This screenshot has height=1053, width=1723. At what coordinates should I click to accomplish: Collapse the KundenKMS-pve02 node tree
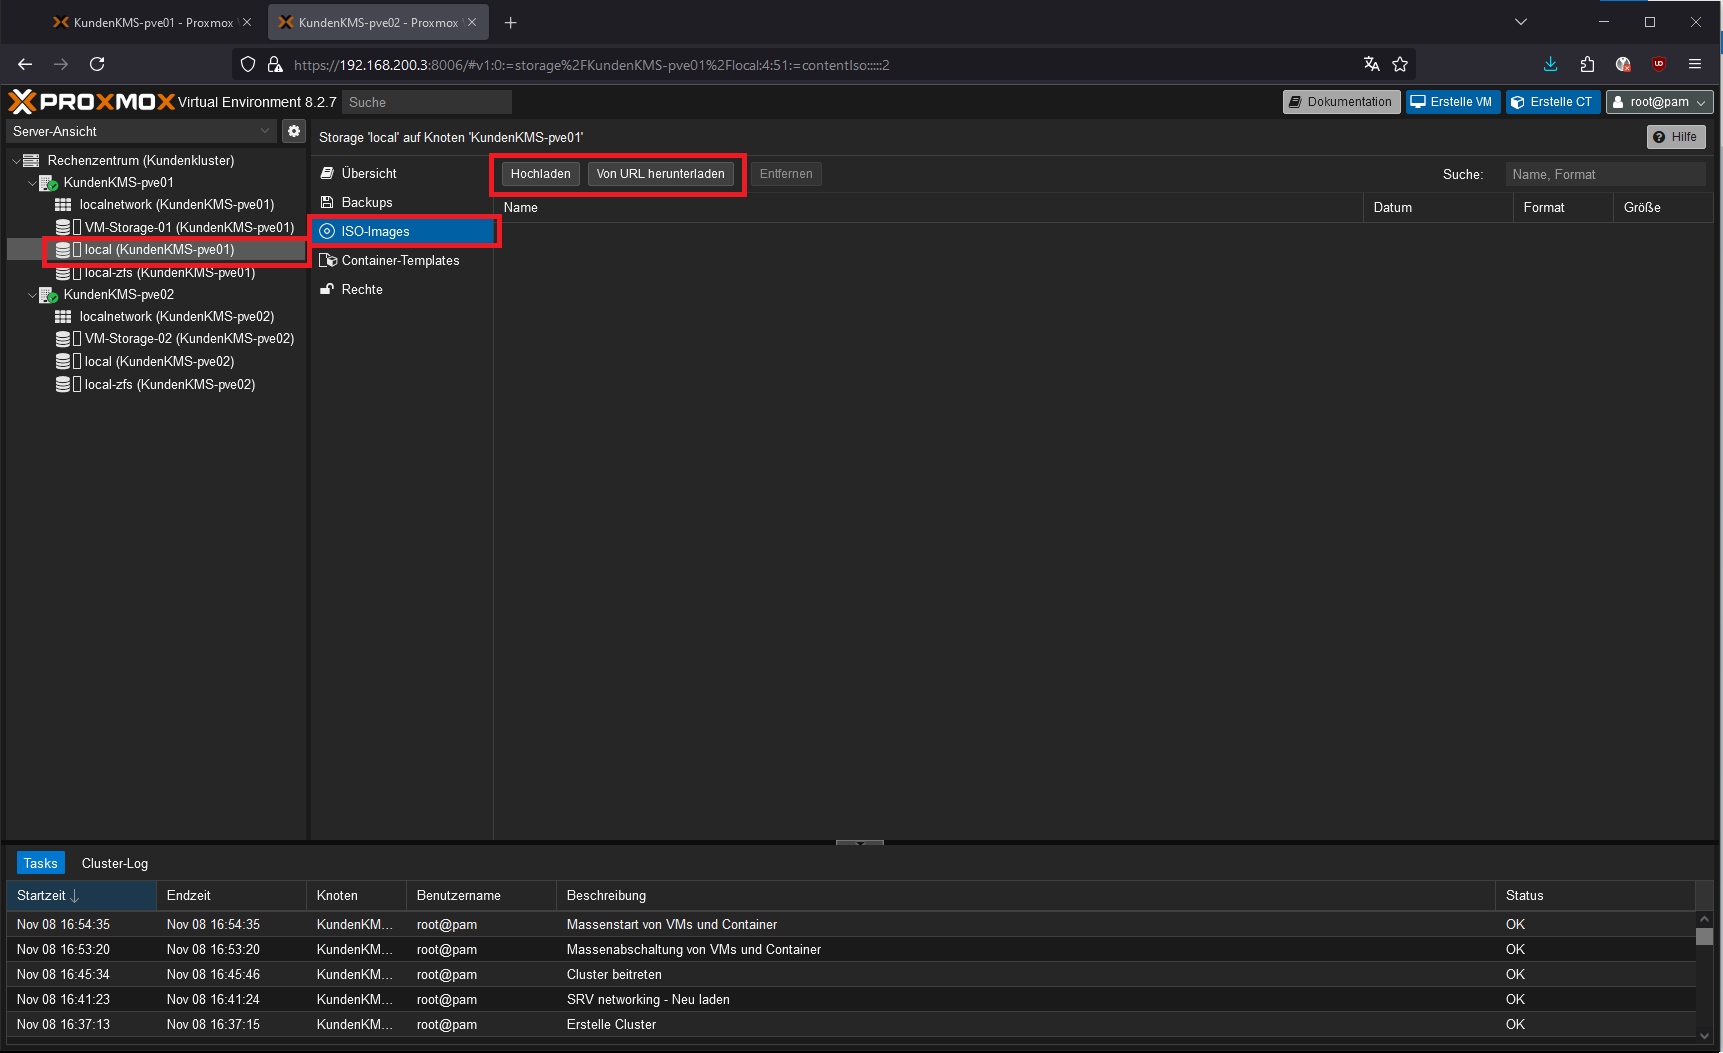pyautogui.click(x=32, y=295)
